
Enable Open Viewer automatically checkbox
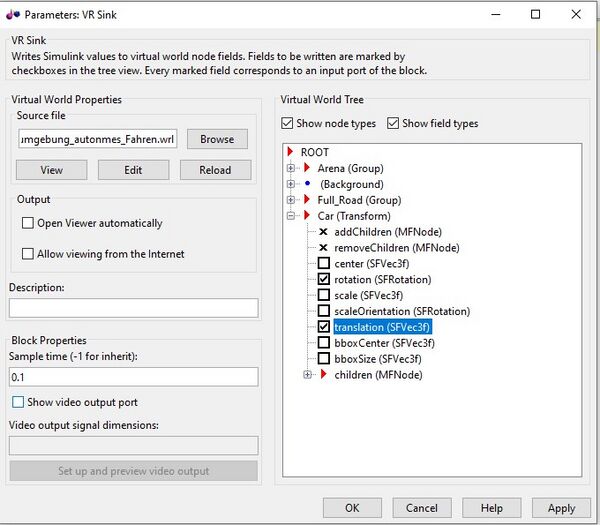coord(28,223)
